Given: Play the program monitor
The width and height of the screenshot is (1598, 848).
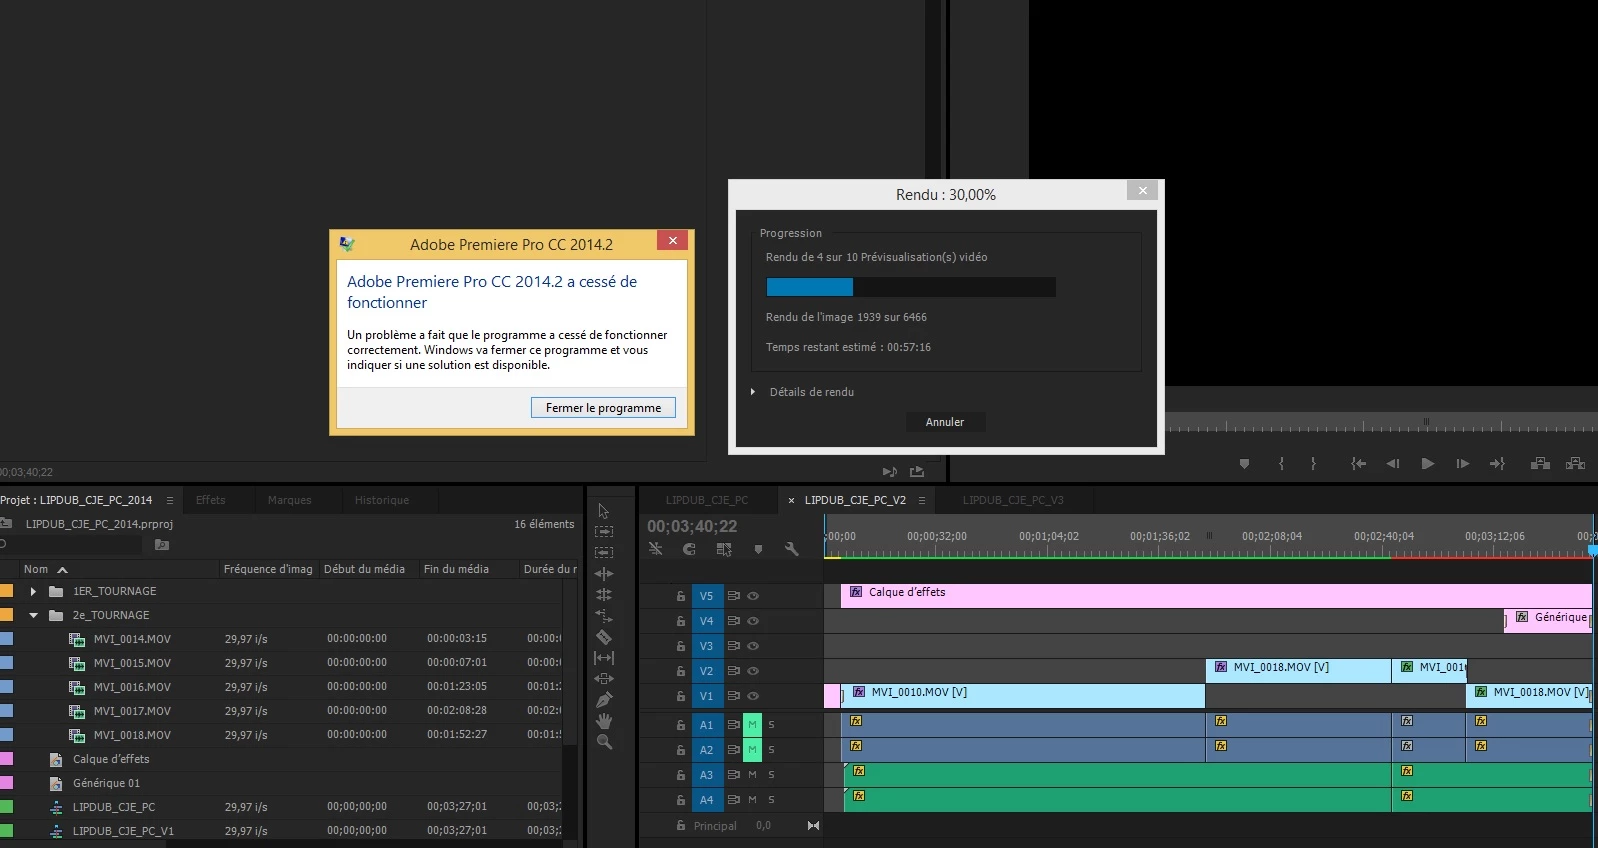Looking at the screenshot, I should 1427,463.
